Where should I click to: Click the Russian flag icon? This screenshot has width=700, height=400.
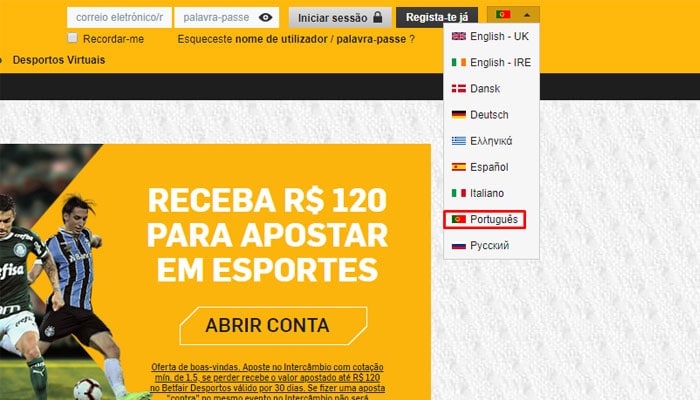pos(458,246)
